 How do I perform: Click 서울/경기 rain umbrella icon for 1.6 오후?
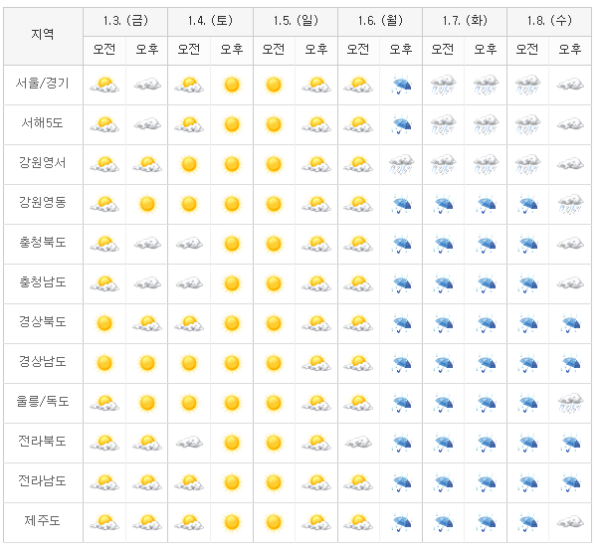click(402, 85)
